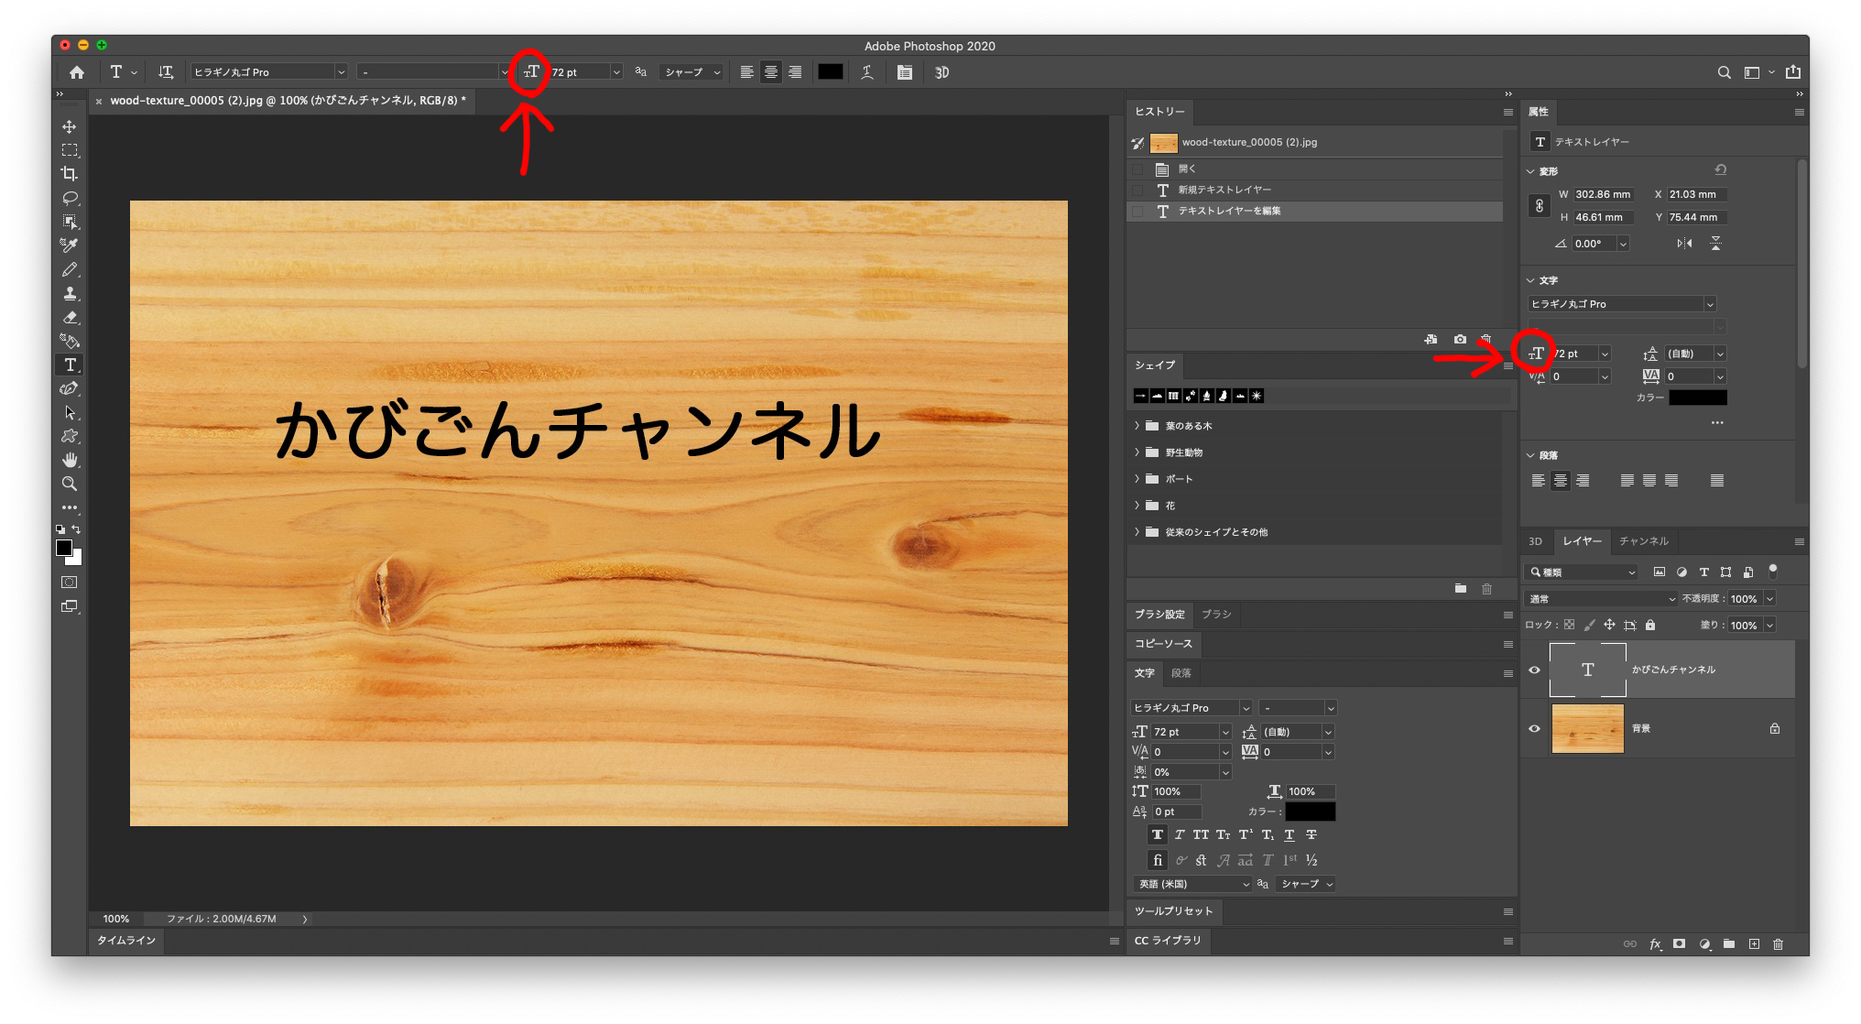The image size is (1861, 1024).
Task: Open the 3D workspace from the options bar
Action: tap(940, 71)
